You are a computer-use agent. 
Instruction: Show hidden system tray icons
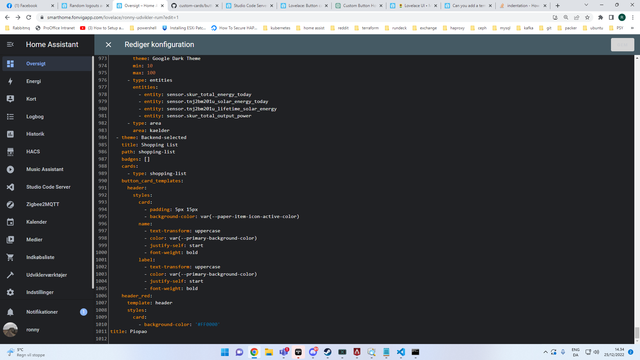(545, 352)
